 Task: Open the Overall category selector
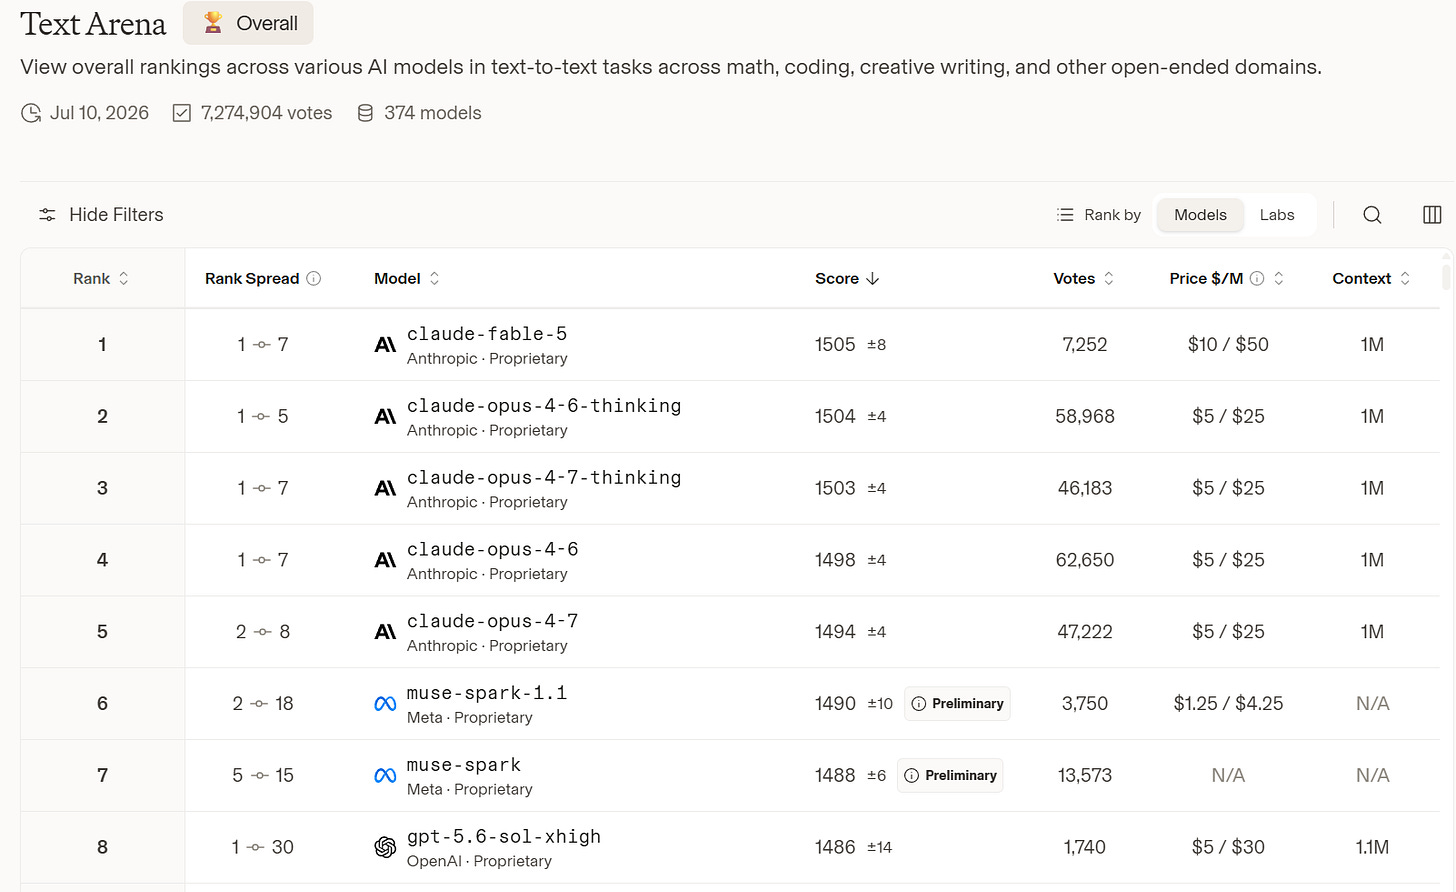pos(248,23)
